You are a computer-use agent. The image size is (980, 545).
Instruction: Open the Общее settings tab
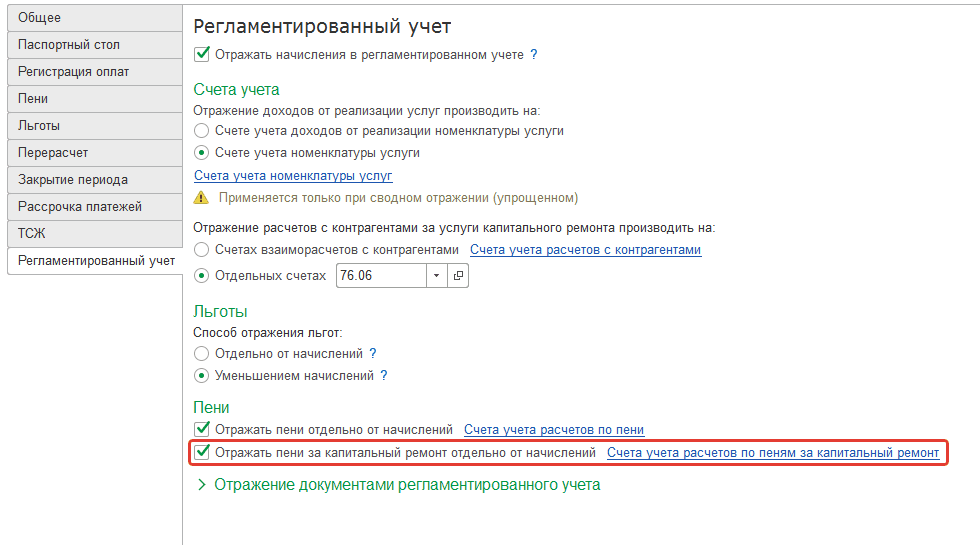(95, 18)
